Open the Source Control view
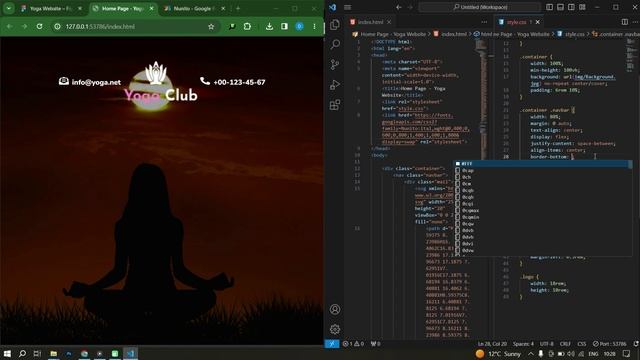The height and width of the screenshot is (360, 640). [x=335, y=64]
